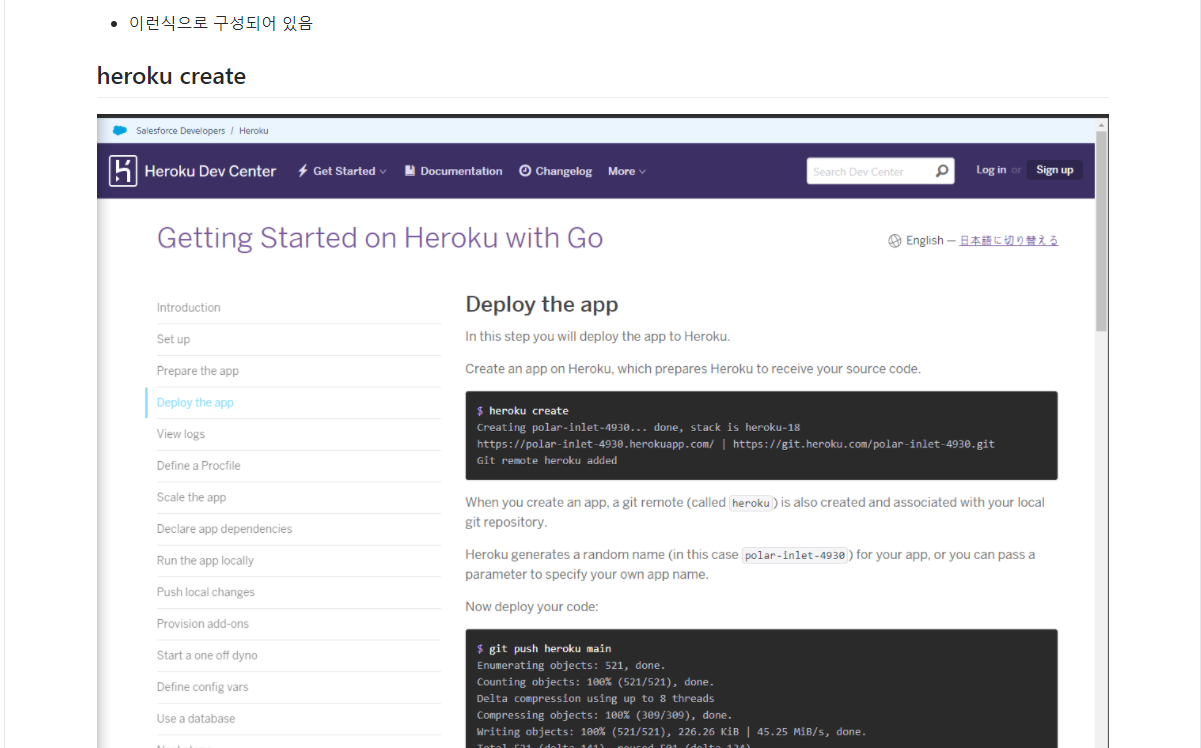Go to Use a database section
The image size is (1201, 748).
click(x=196, y=719)
